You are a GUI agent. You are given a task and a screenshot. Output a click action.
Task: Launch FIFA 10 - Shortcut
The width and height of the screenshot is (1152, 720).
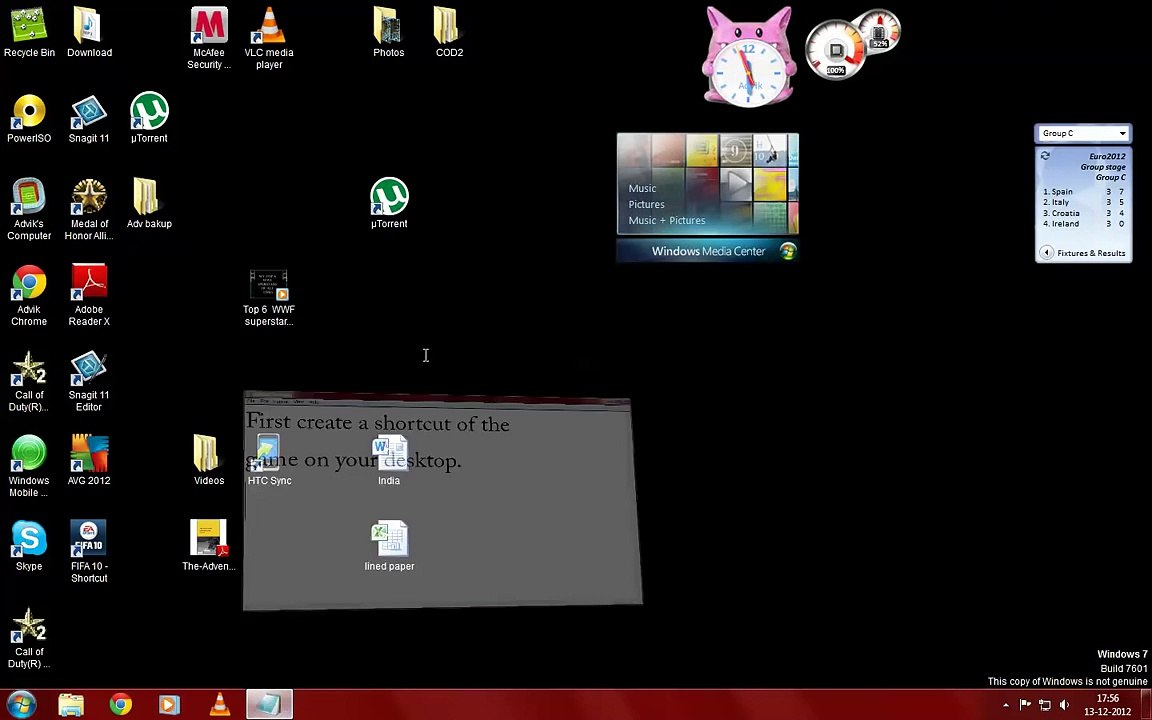tap(89, 552)
